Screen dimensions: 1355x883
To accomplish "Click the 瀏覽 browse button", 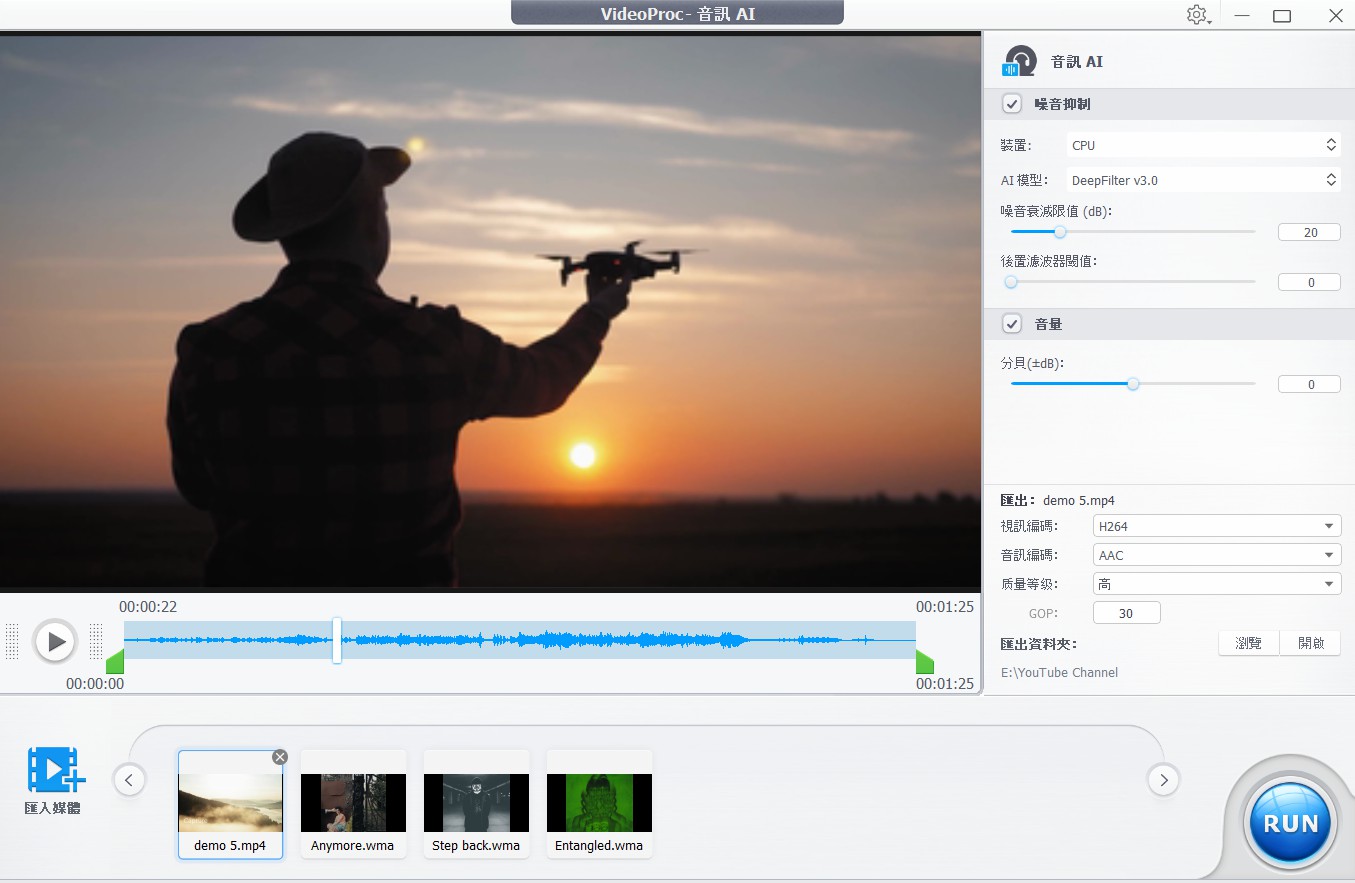I will (x=1247, y=643).
